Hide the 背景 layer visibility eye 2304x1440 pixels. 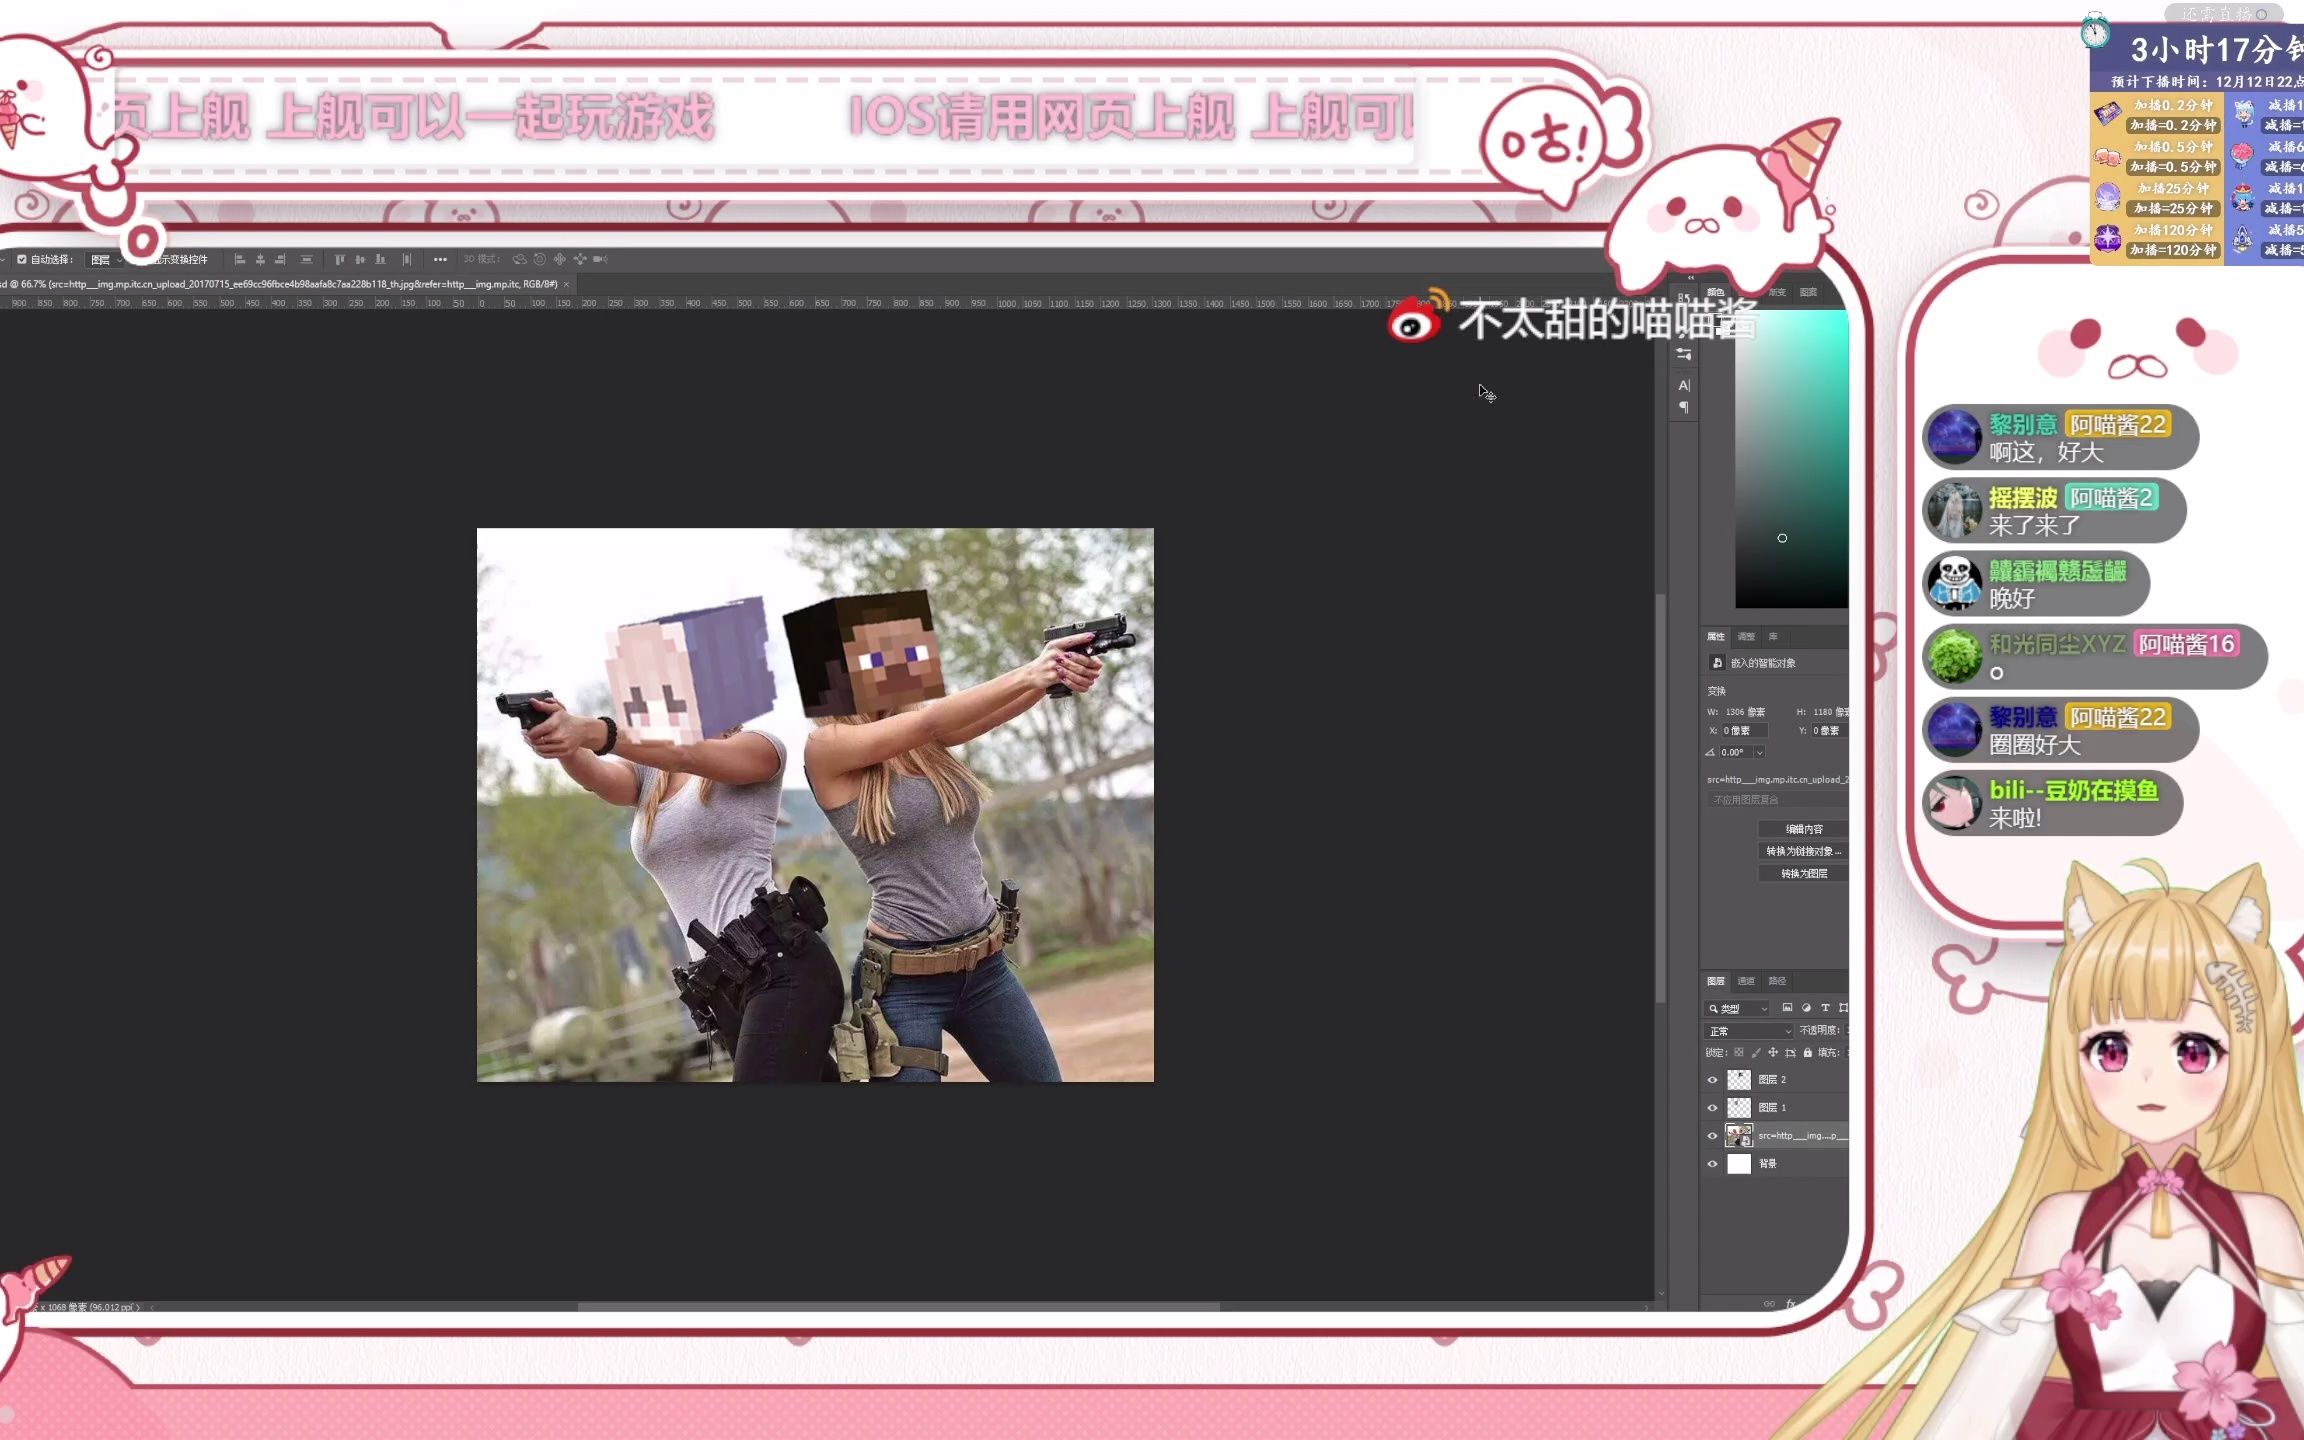pyautogui.click(x=1712, y=1164)
